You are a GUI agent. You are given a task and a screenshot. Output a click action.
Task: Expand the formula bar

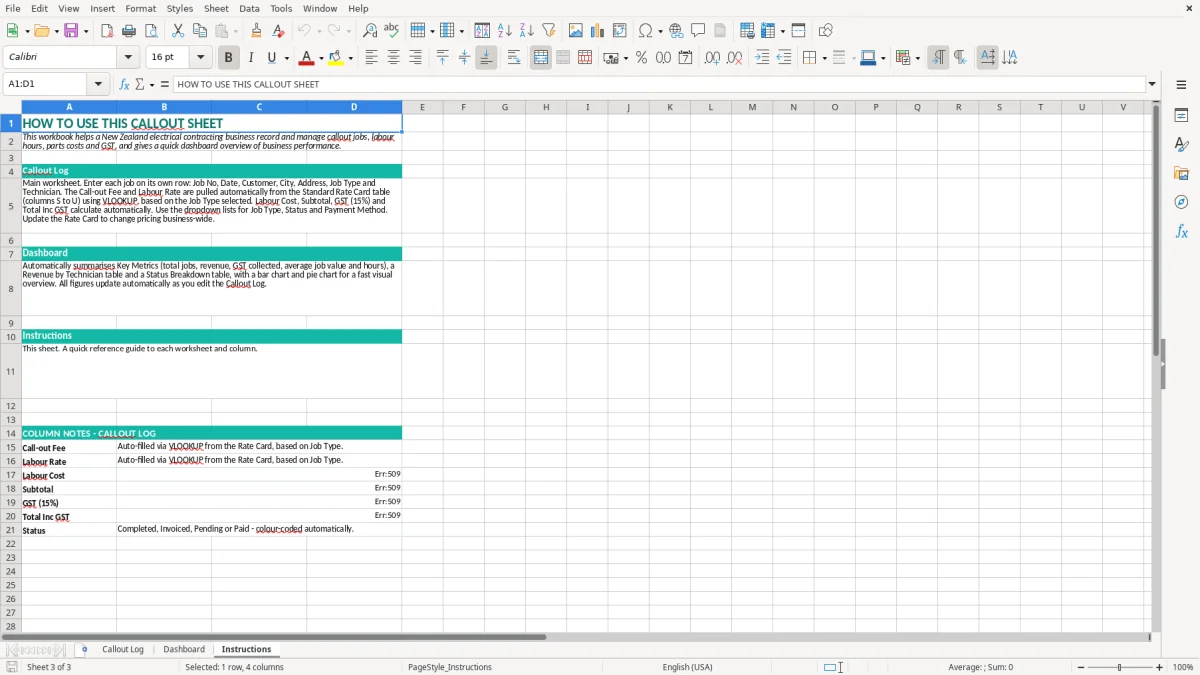(x=1152, y=84)
